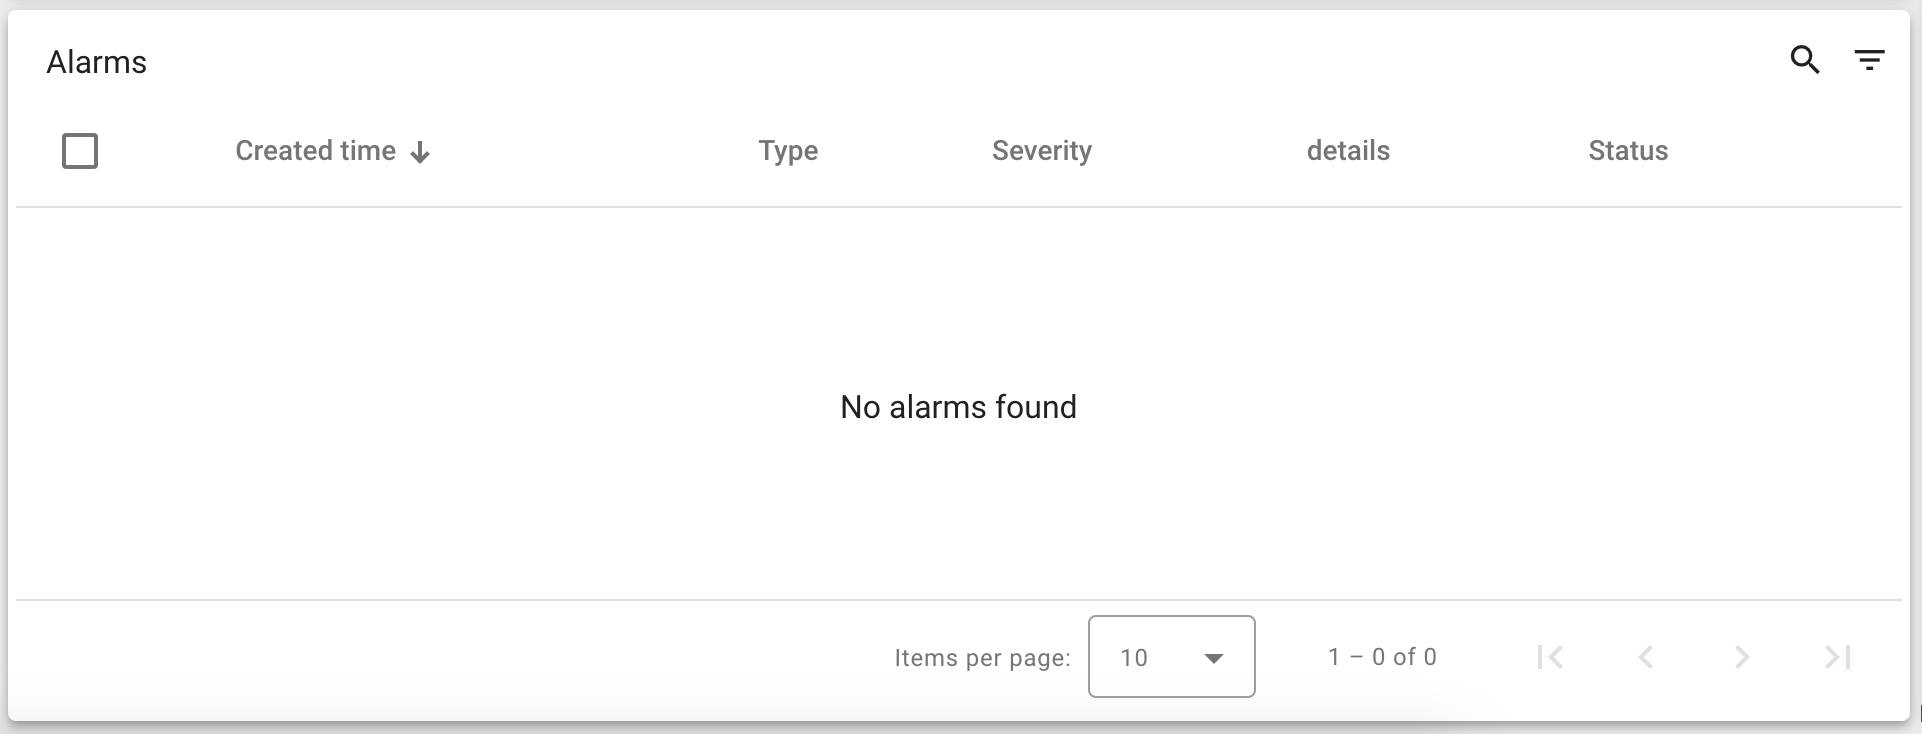Sort alarms by Type column header
The image size is (1922, 734).
click(788, 151)
